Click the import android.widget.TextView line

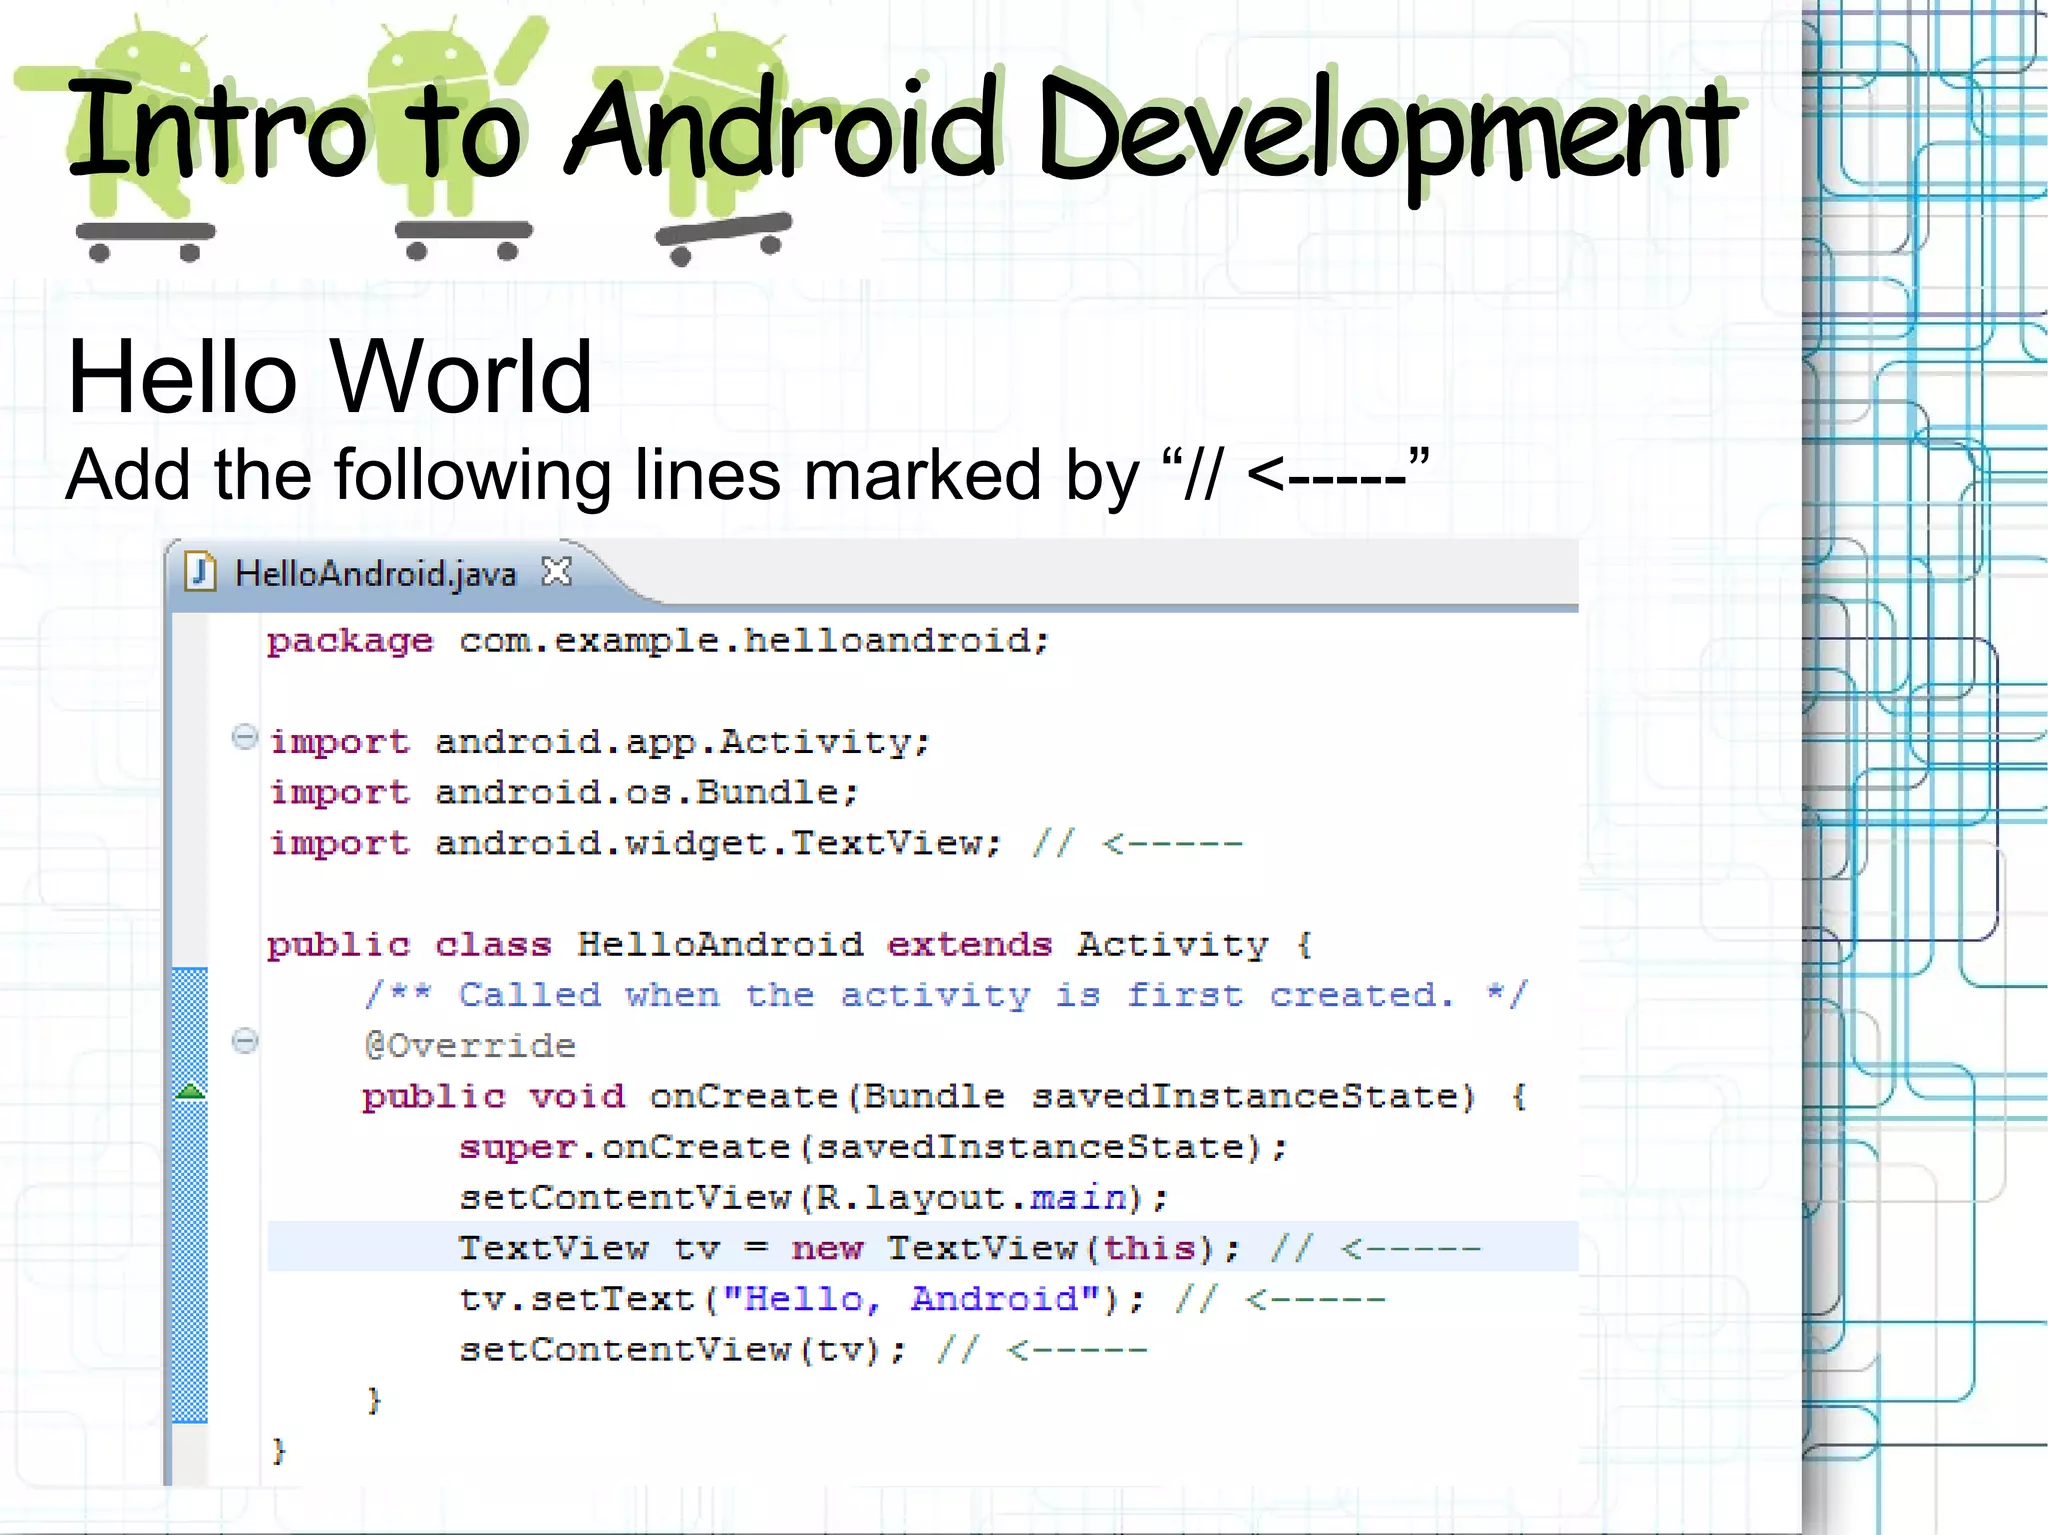point(756,844)
